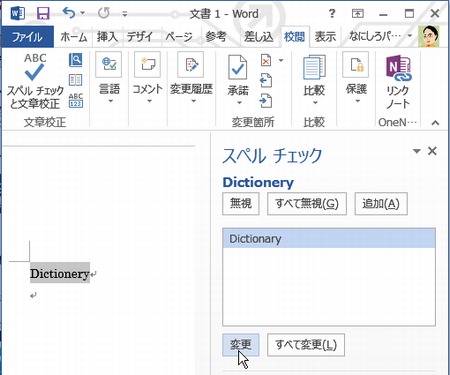Select the suggestion Dictionary in the list
Screen dimensions: 450x375
[329, 239]
